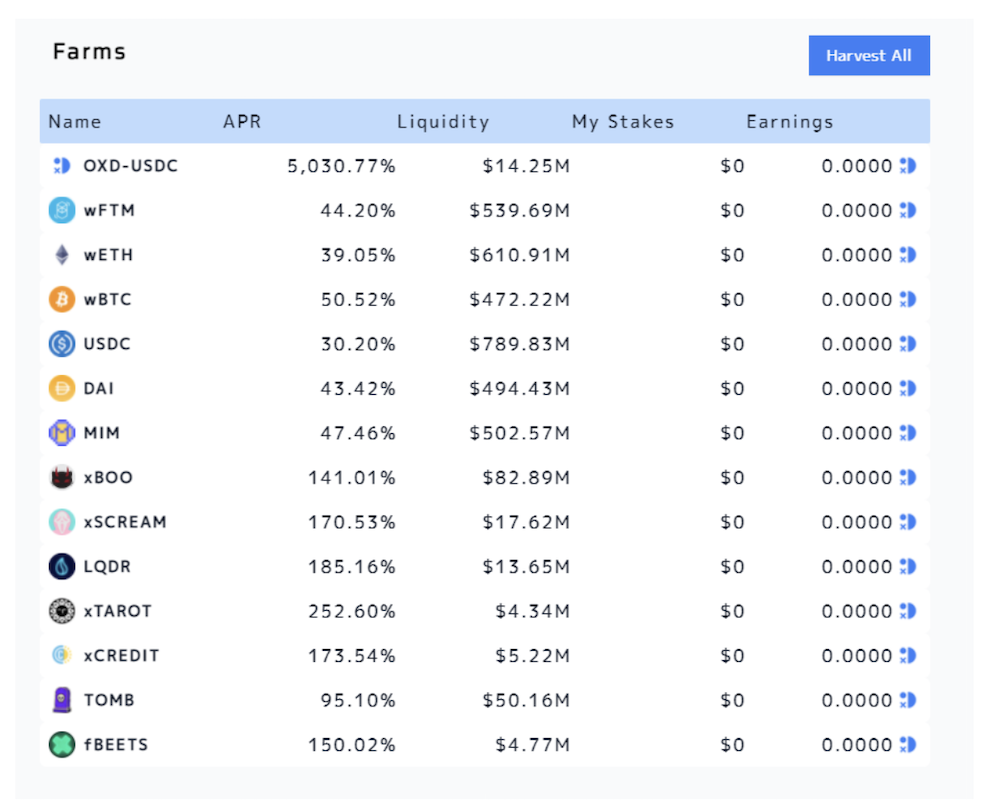Viewport: 1000px width, 811px height.
Task: Click the Harvest All button
Action: coord(869,55)
